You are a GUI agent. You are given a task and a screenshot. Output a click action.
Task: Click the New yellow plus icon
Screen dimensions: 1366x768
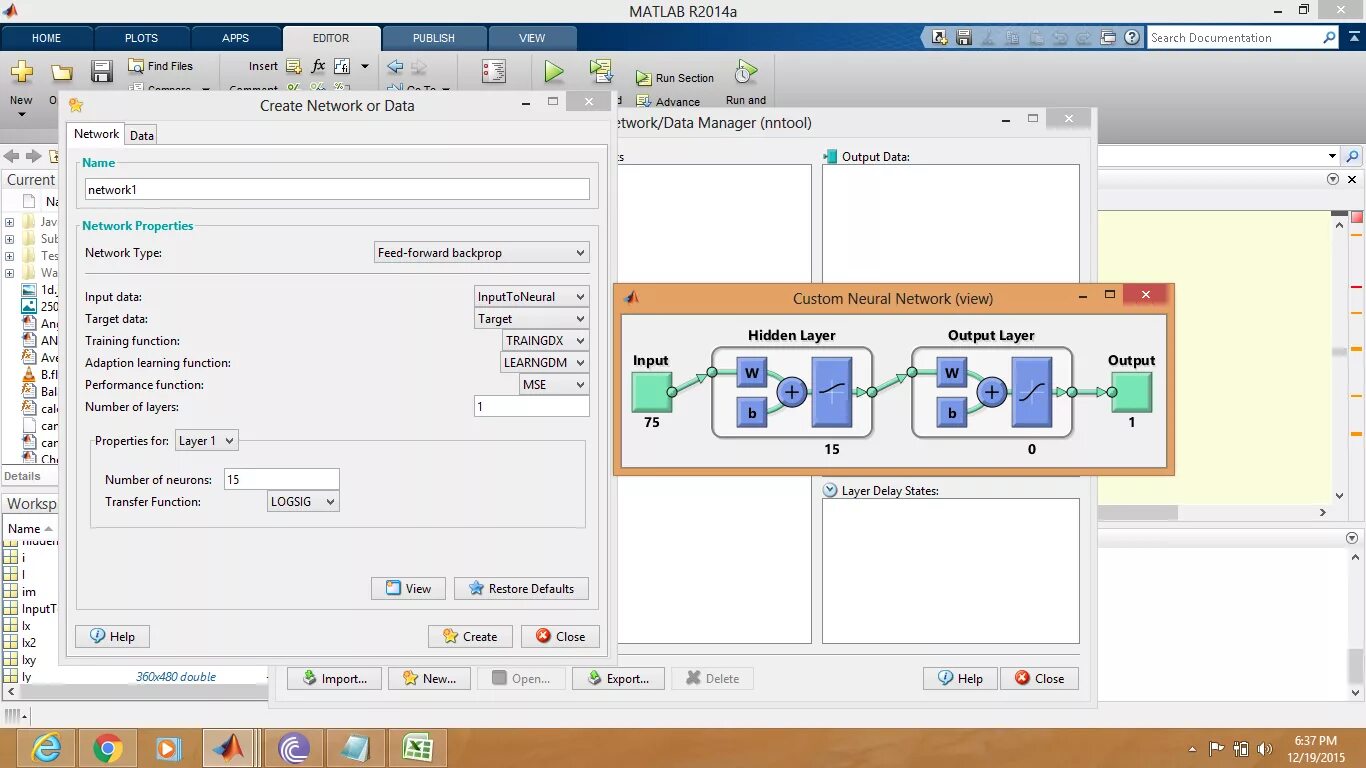[21, 72]
